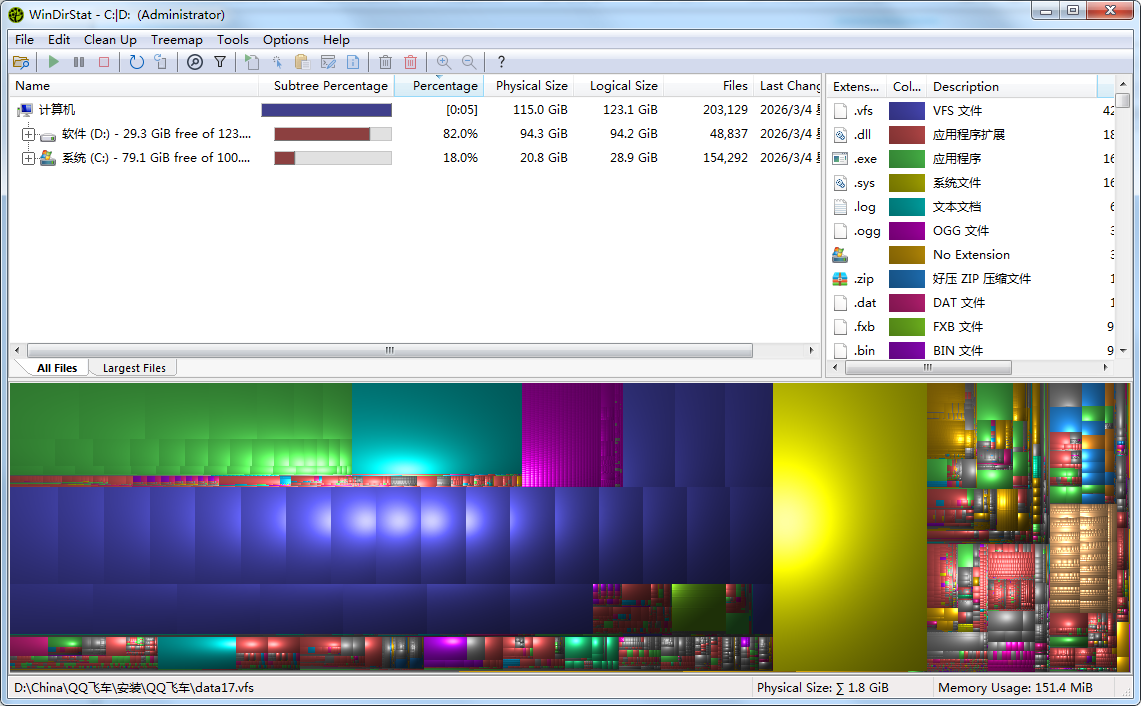Click the question mark help icon
Screen dimensions: 1141x706
[x=501, y=62]
